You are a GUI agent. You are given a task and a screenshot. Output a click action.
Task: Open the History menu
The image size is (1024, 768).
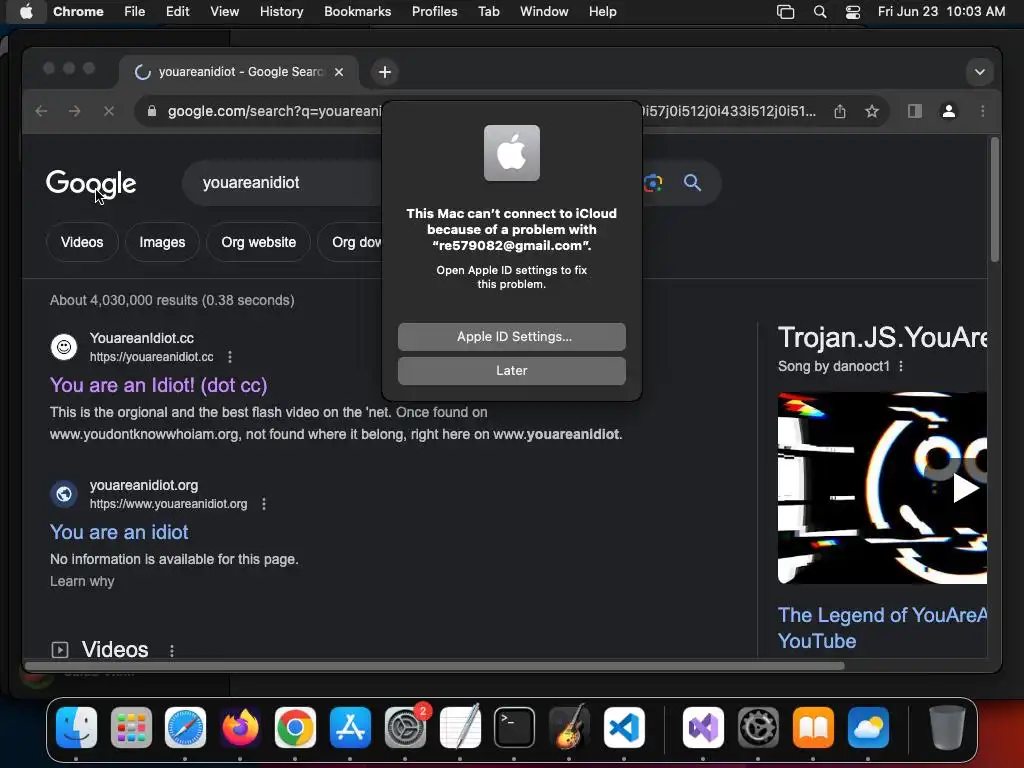(281, 12)
